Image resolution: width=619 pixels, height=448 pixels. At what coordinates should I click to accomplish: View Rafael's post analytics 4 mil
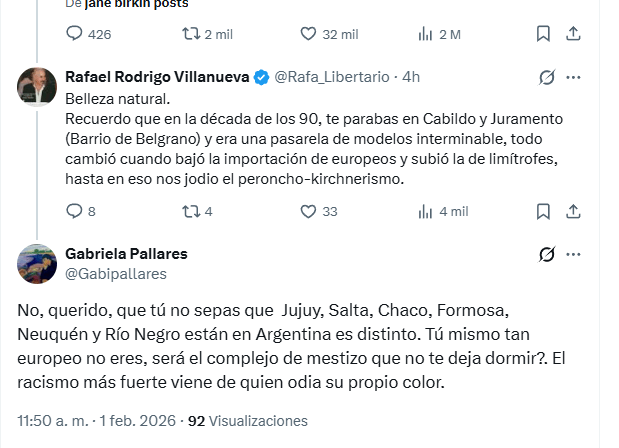pyautogui.click(x=424, y=211)
